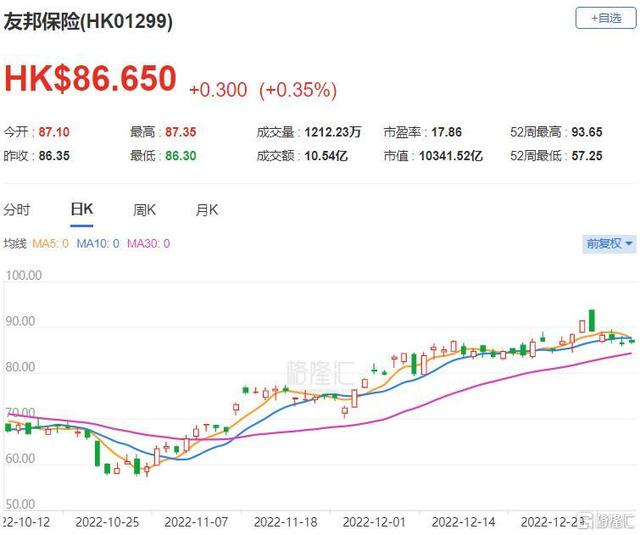The image size is (640, 535).
Task: Click date label 2022-11-07 on axis
Action: (196, 522)
